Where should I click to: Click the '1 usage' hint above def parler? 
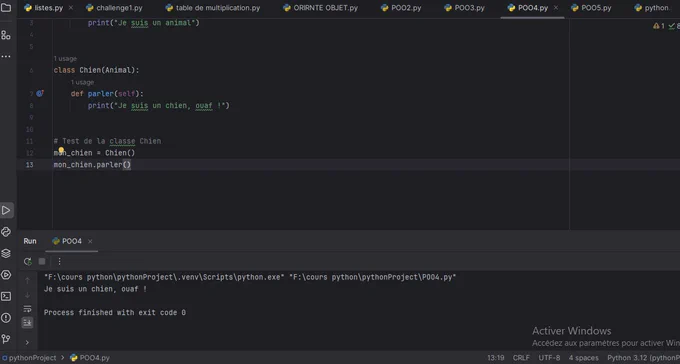[82, 82]
